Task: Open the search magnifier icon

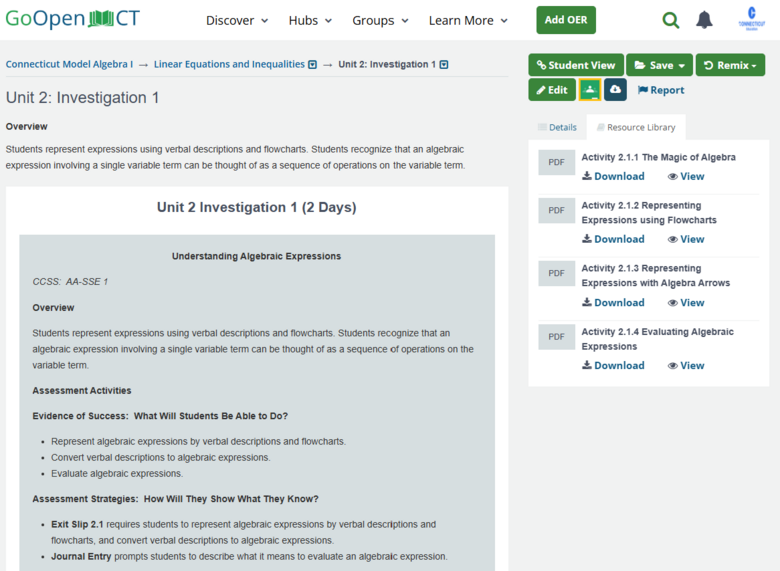Action: (x=671, y=20)
